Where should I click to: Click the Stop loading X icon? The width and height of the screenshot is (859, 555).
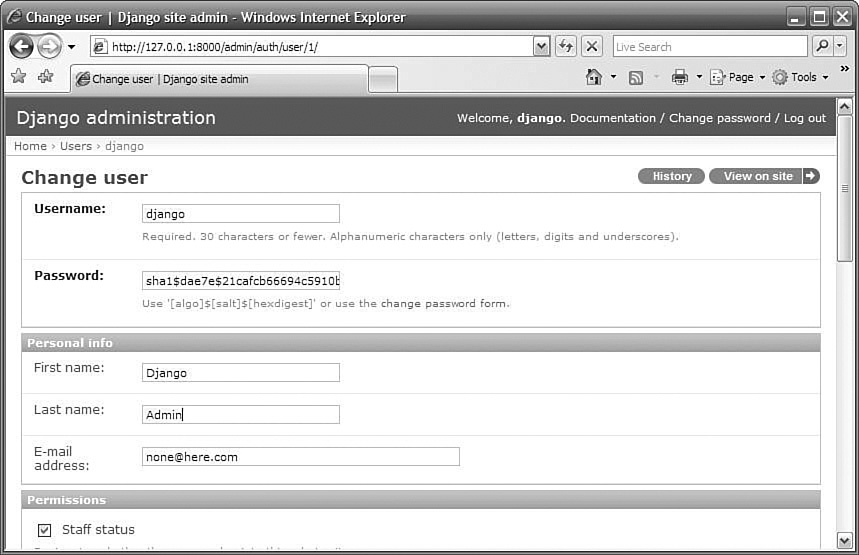[x=592, y=46]
